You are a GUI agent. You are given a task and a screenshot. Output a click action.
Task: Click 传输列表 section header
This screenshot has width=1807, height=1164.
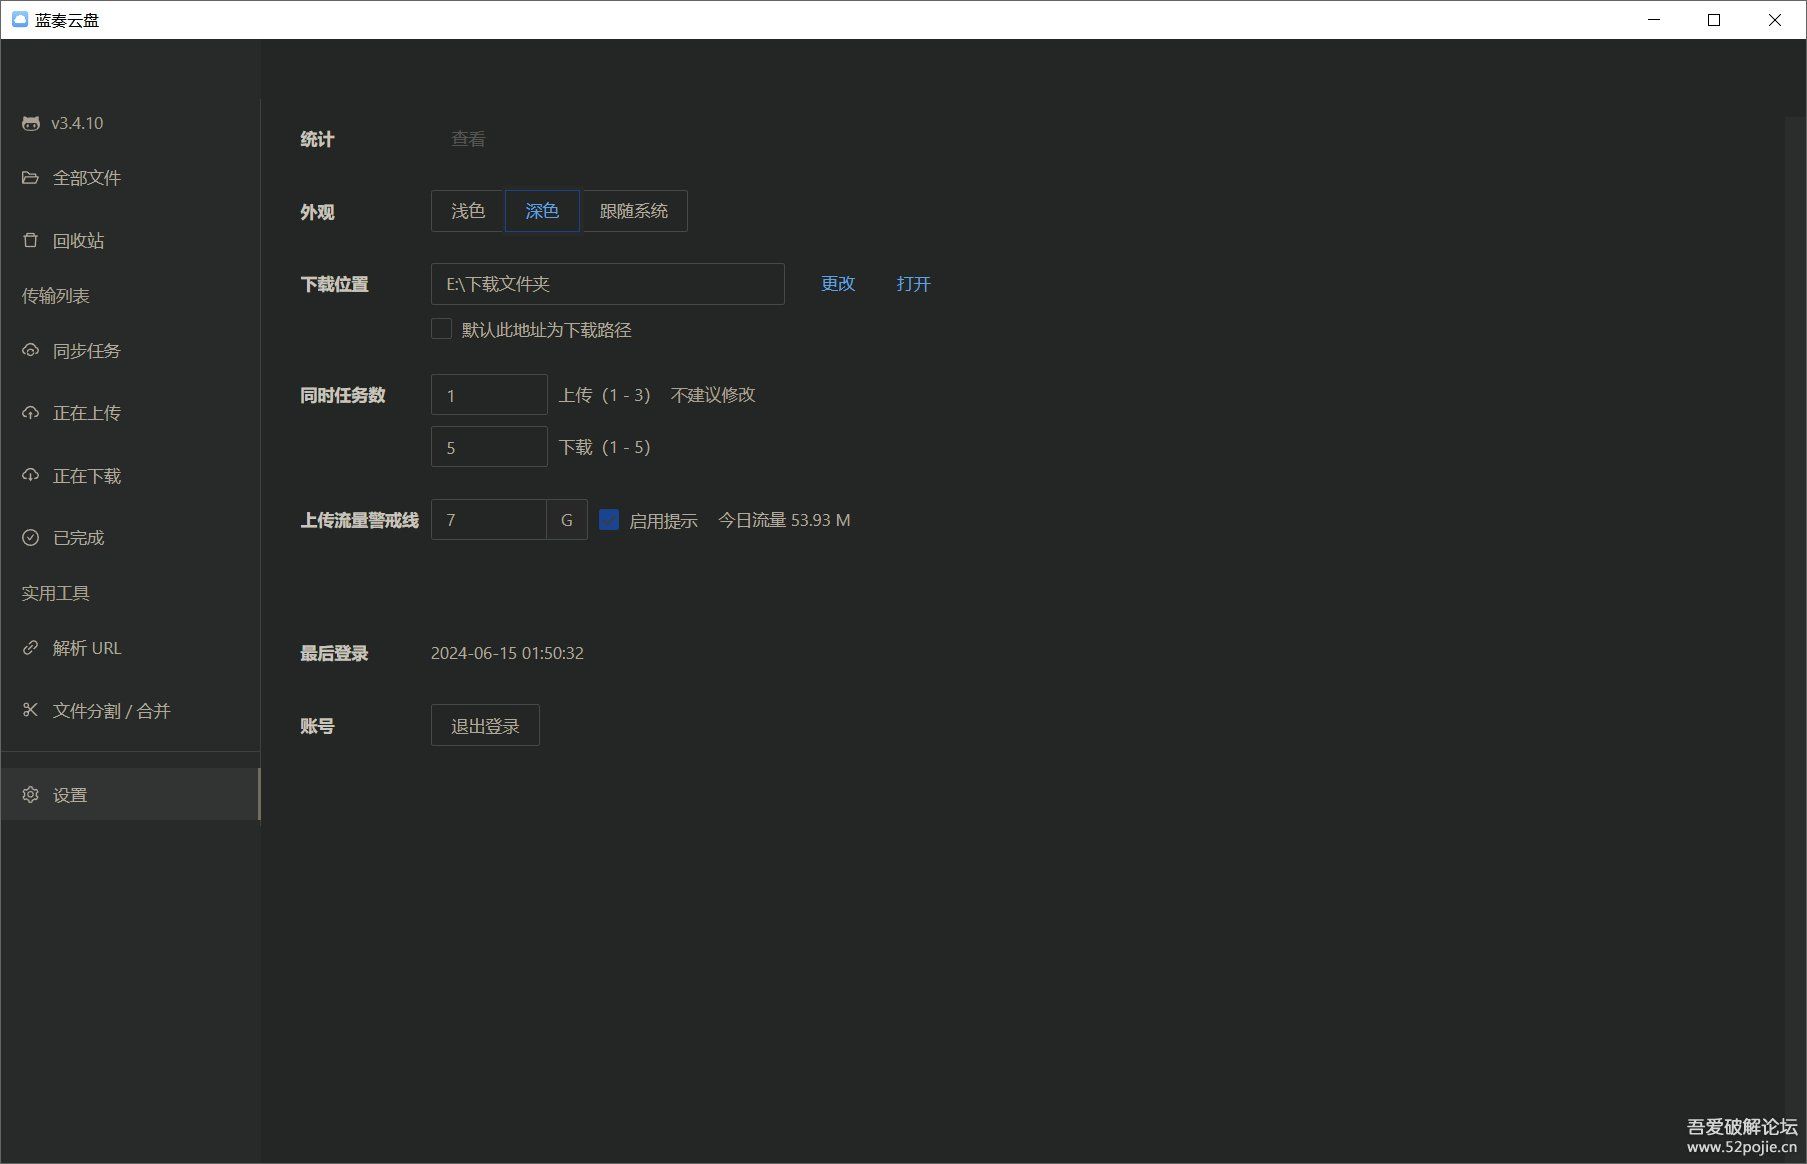[56, 296]
